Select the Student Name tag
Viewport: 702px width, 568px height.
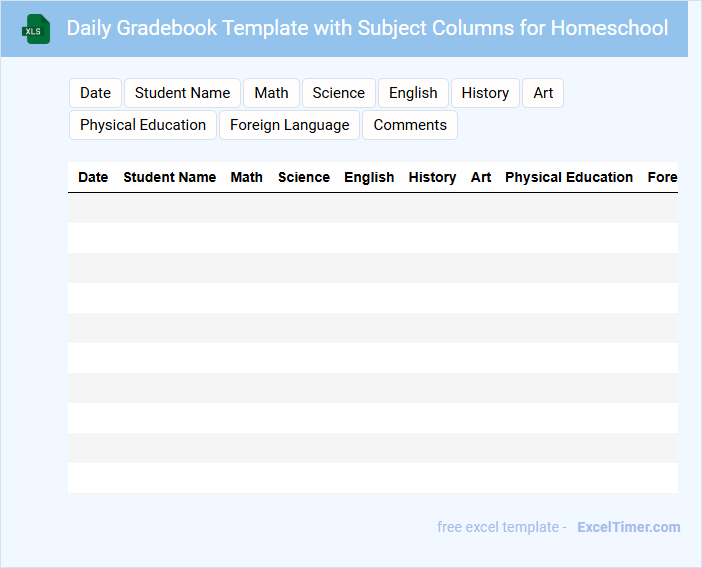pos(182,93)
